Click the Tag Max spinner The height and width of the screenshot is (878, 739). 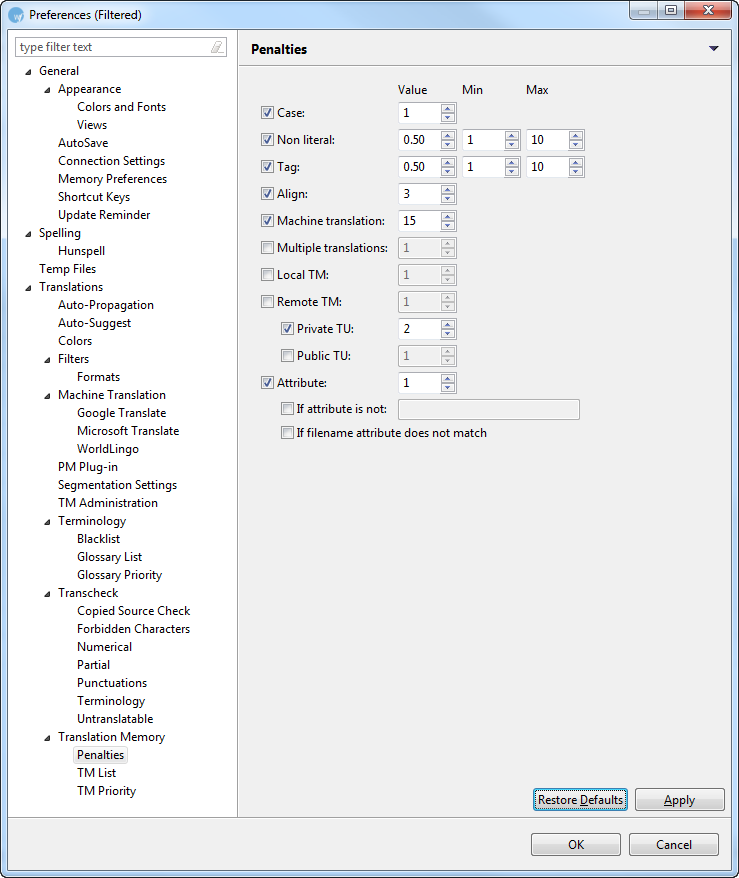(555, 166)
